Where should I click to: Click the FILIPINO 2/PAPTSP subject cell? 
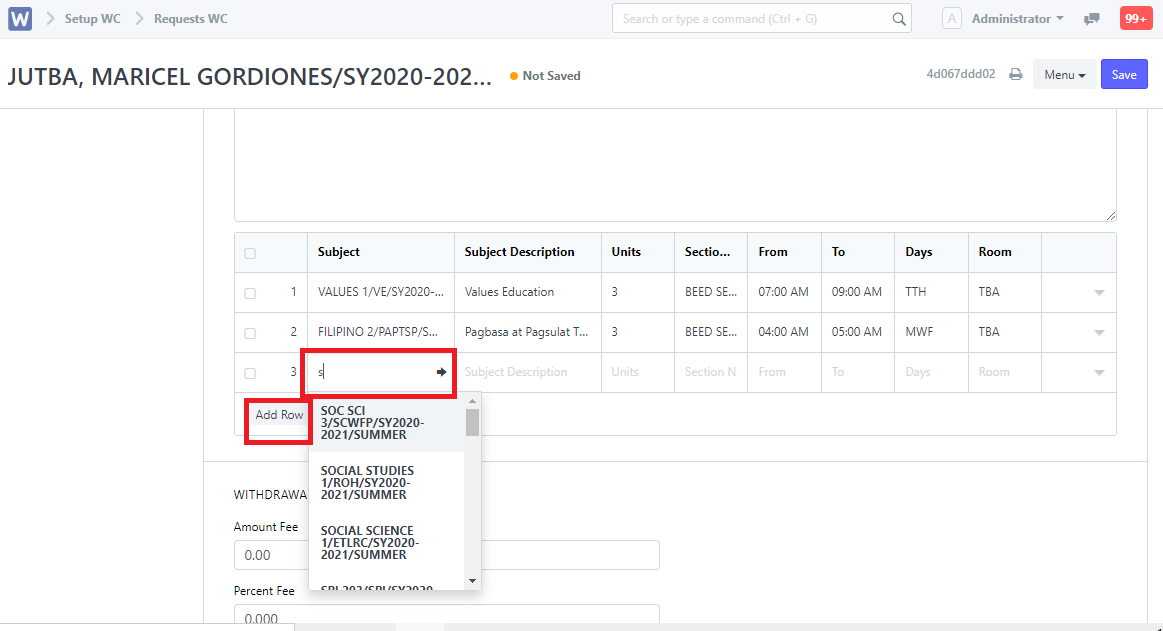pos(380,332)
